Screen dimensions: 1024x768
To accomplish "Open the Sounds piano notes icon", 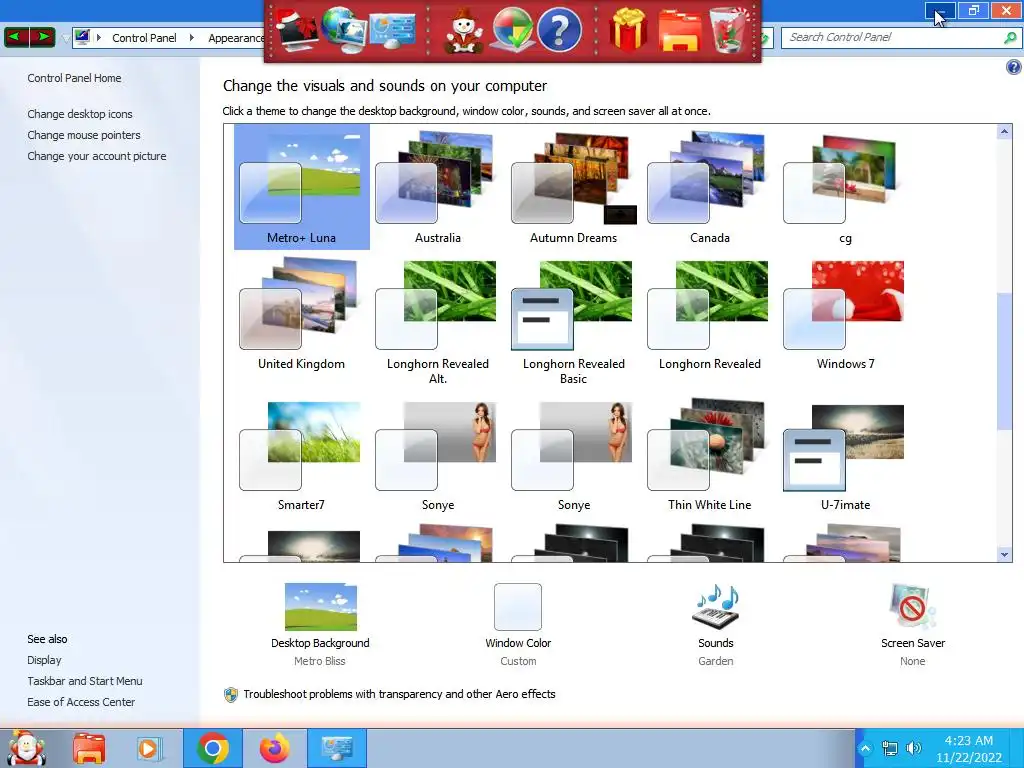I will tap(716, 605).
